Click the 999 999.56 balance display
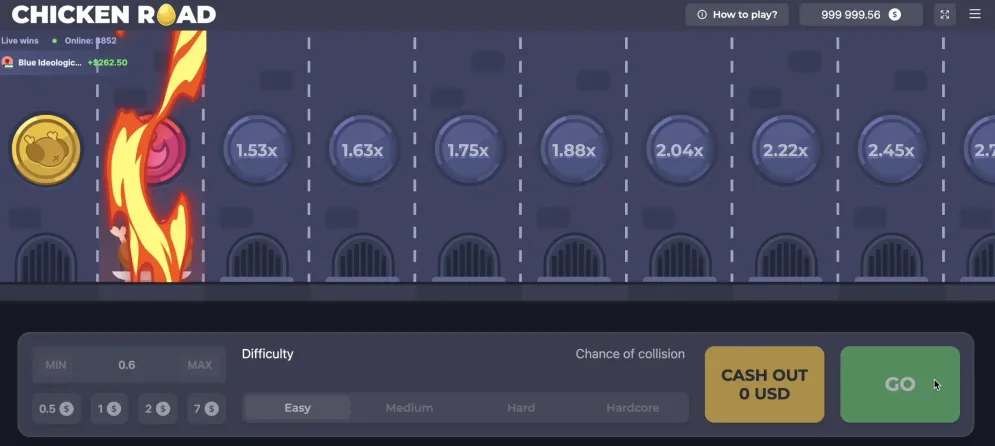995x446 pixels. pos(860,15)
